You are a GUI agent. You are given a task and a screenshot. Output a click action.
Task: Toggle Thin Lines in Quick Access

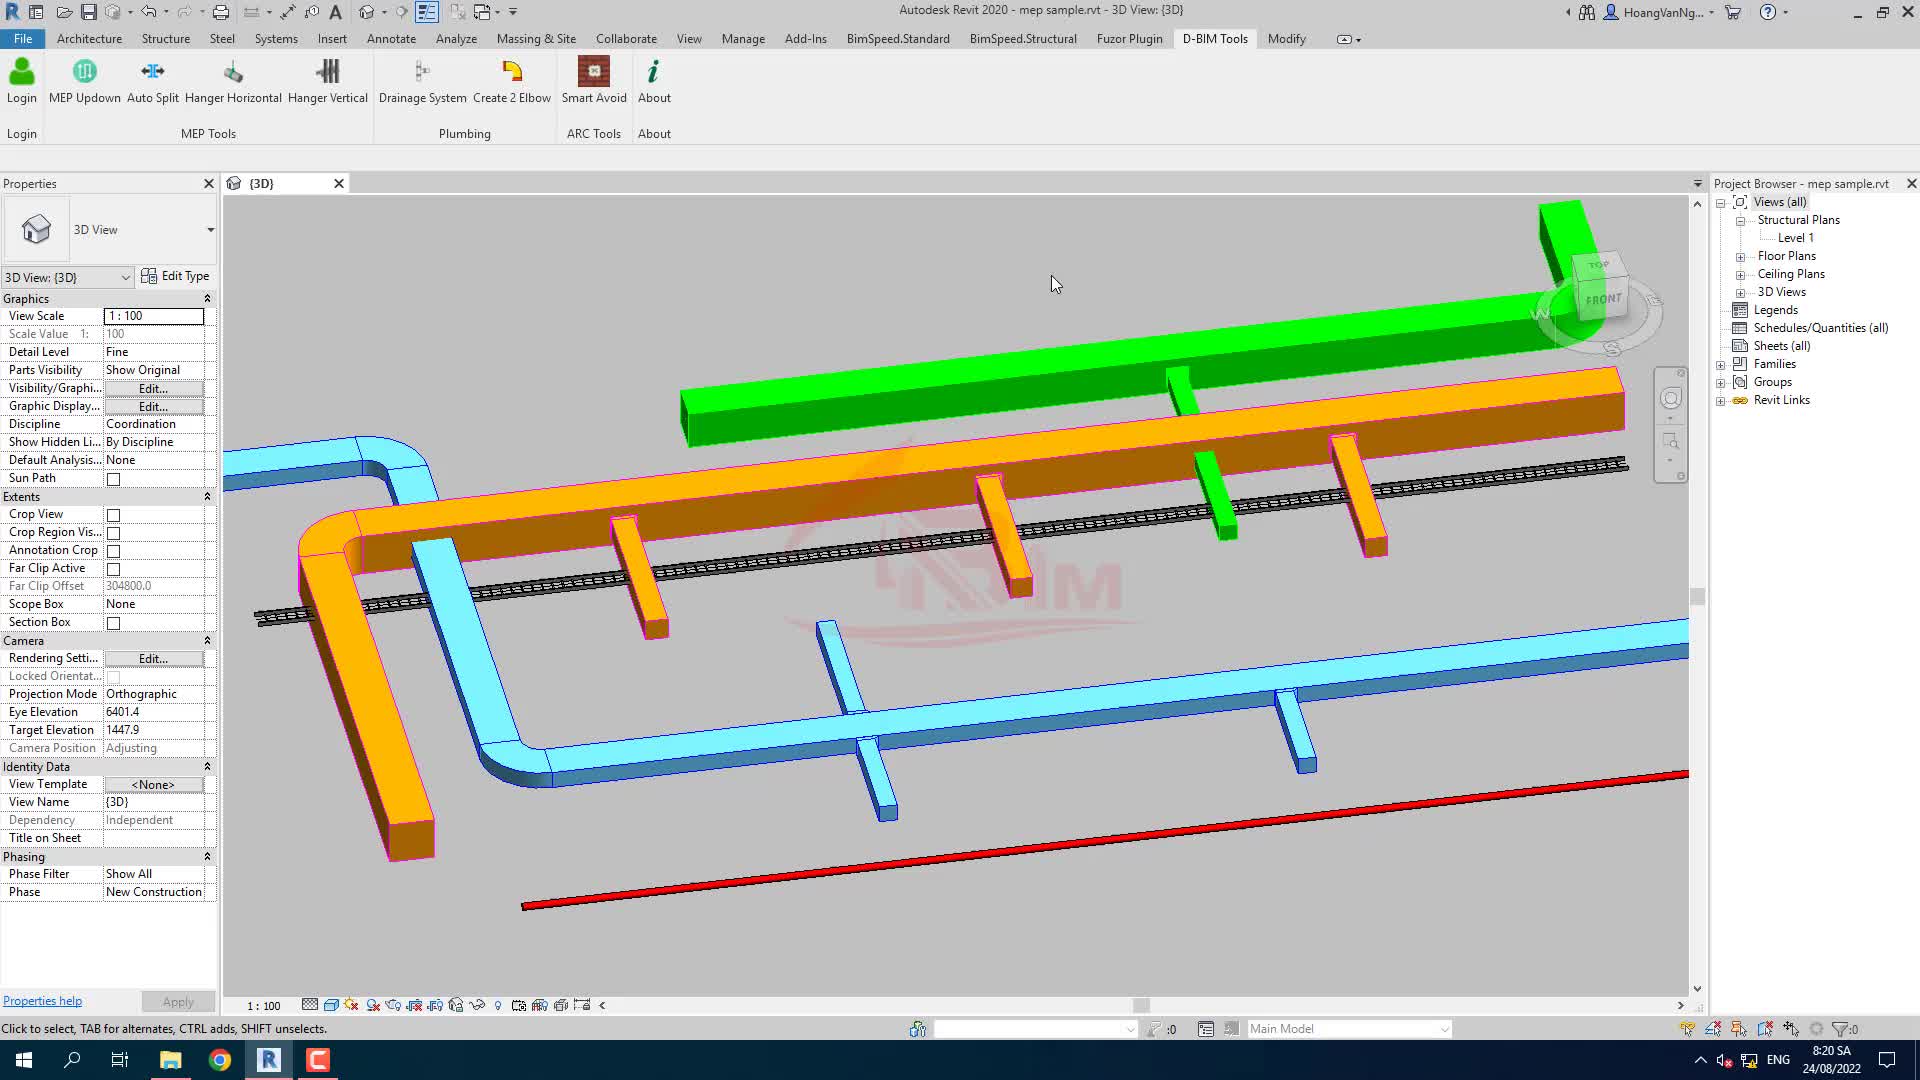pos(427,12)
